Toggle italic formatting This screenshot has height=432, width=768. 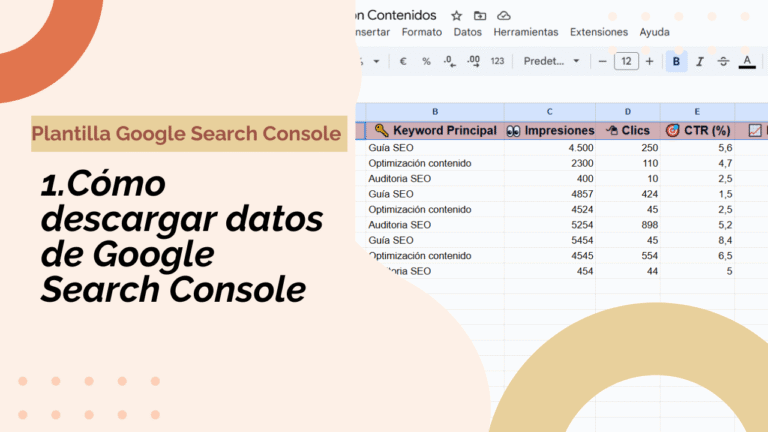tap(699, 61)
